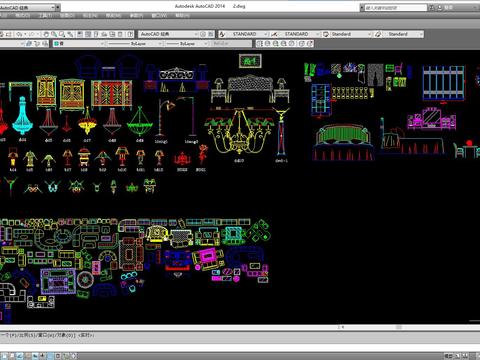
Task: Open the AutoCAD workspace dropdown in toolbar
Action: pos(169,34)
